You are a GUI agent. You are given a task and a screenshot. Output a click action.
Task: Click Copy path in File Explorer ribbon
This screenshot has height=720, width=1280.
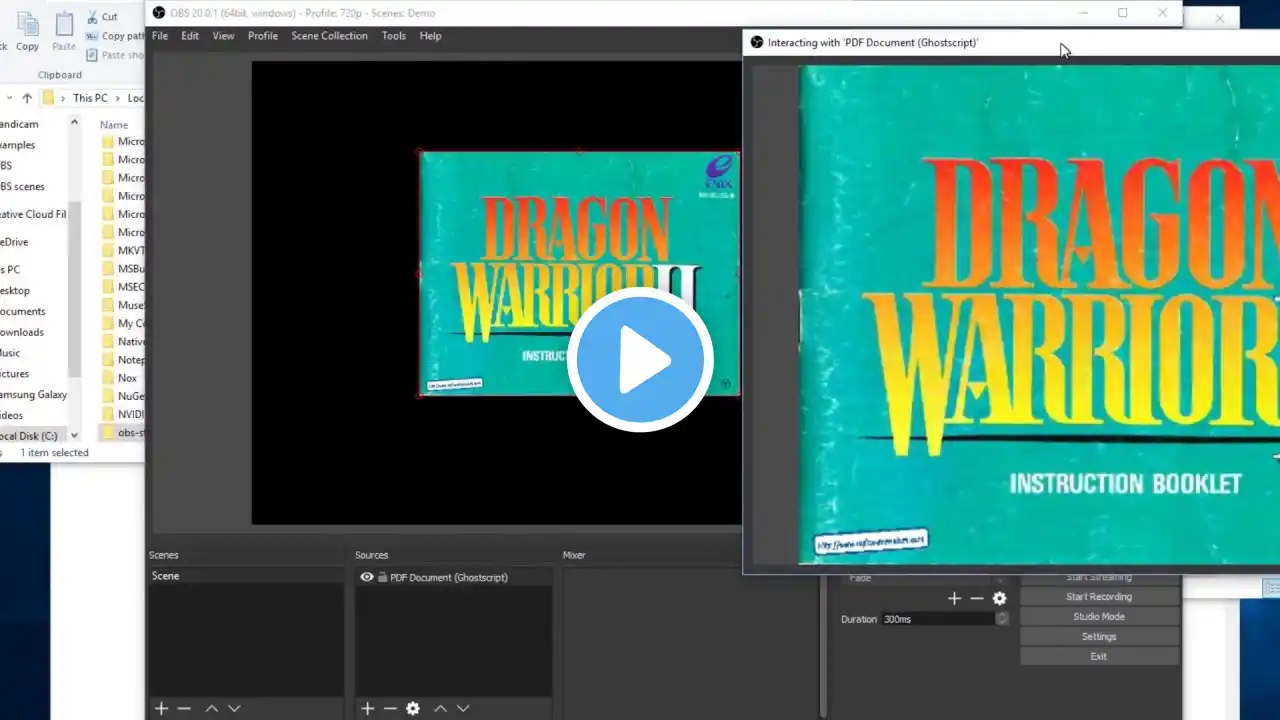tap(114, 36)
